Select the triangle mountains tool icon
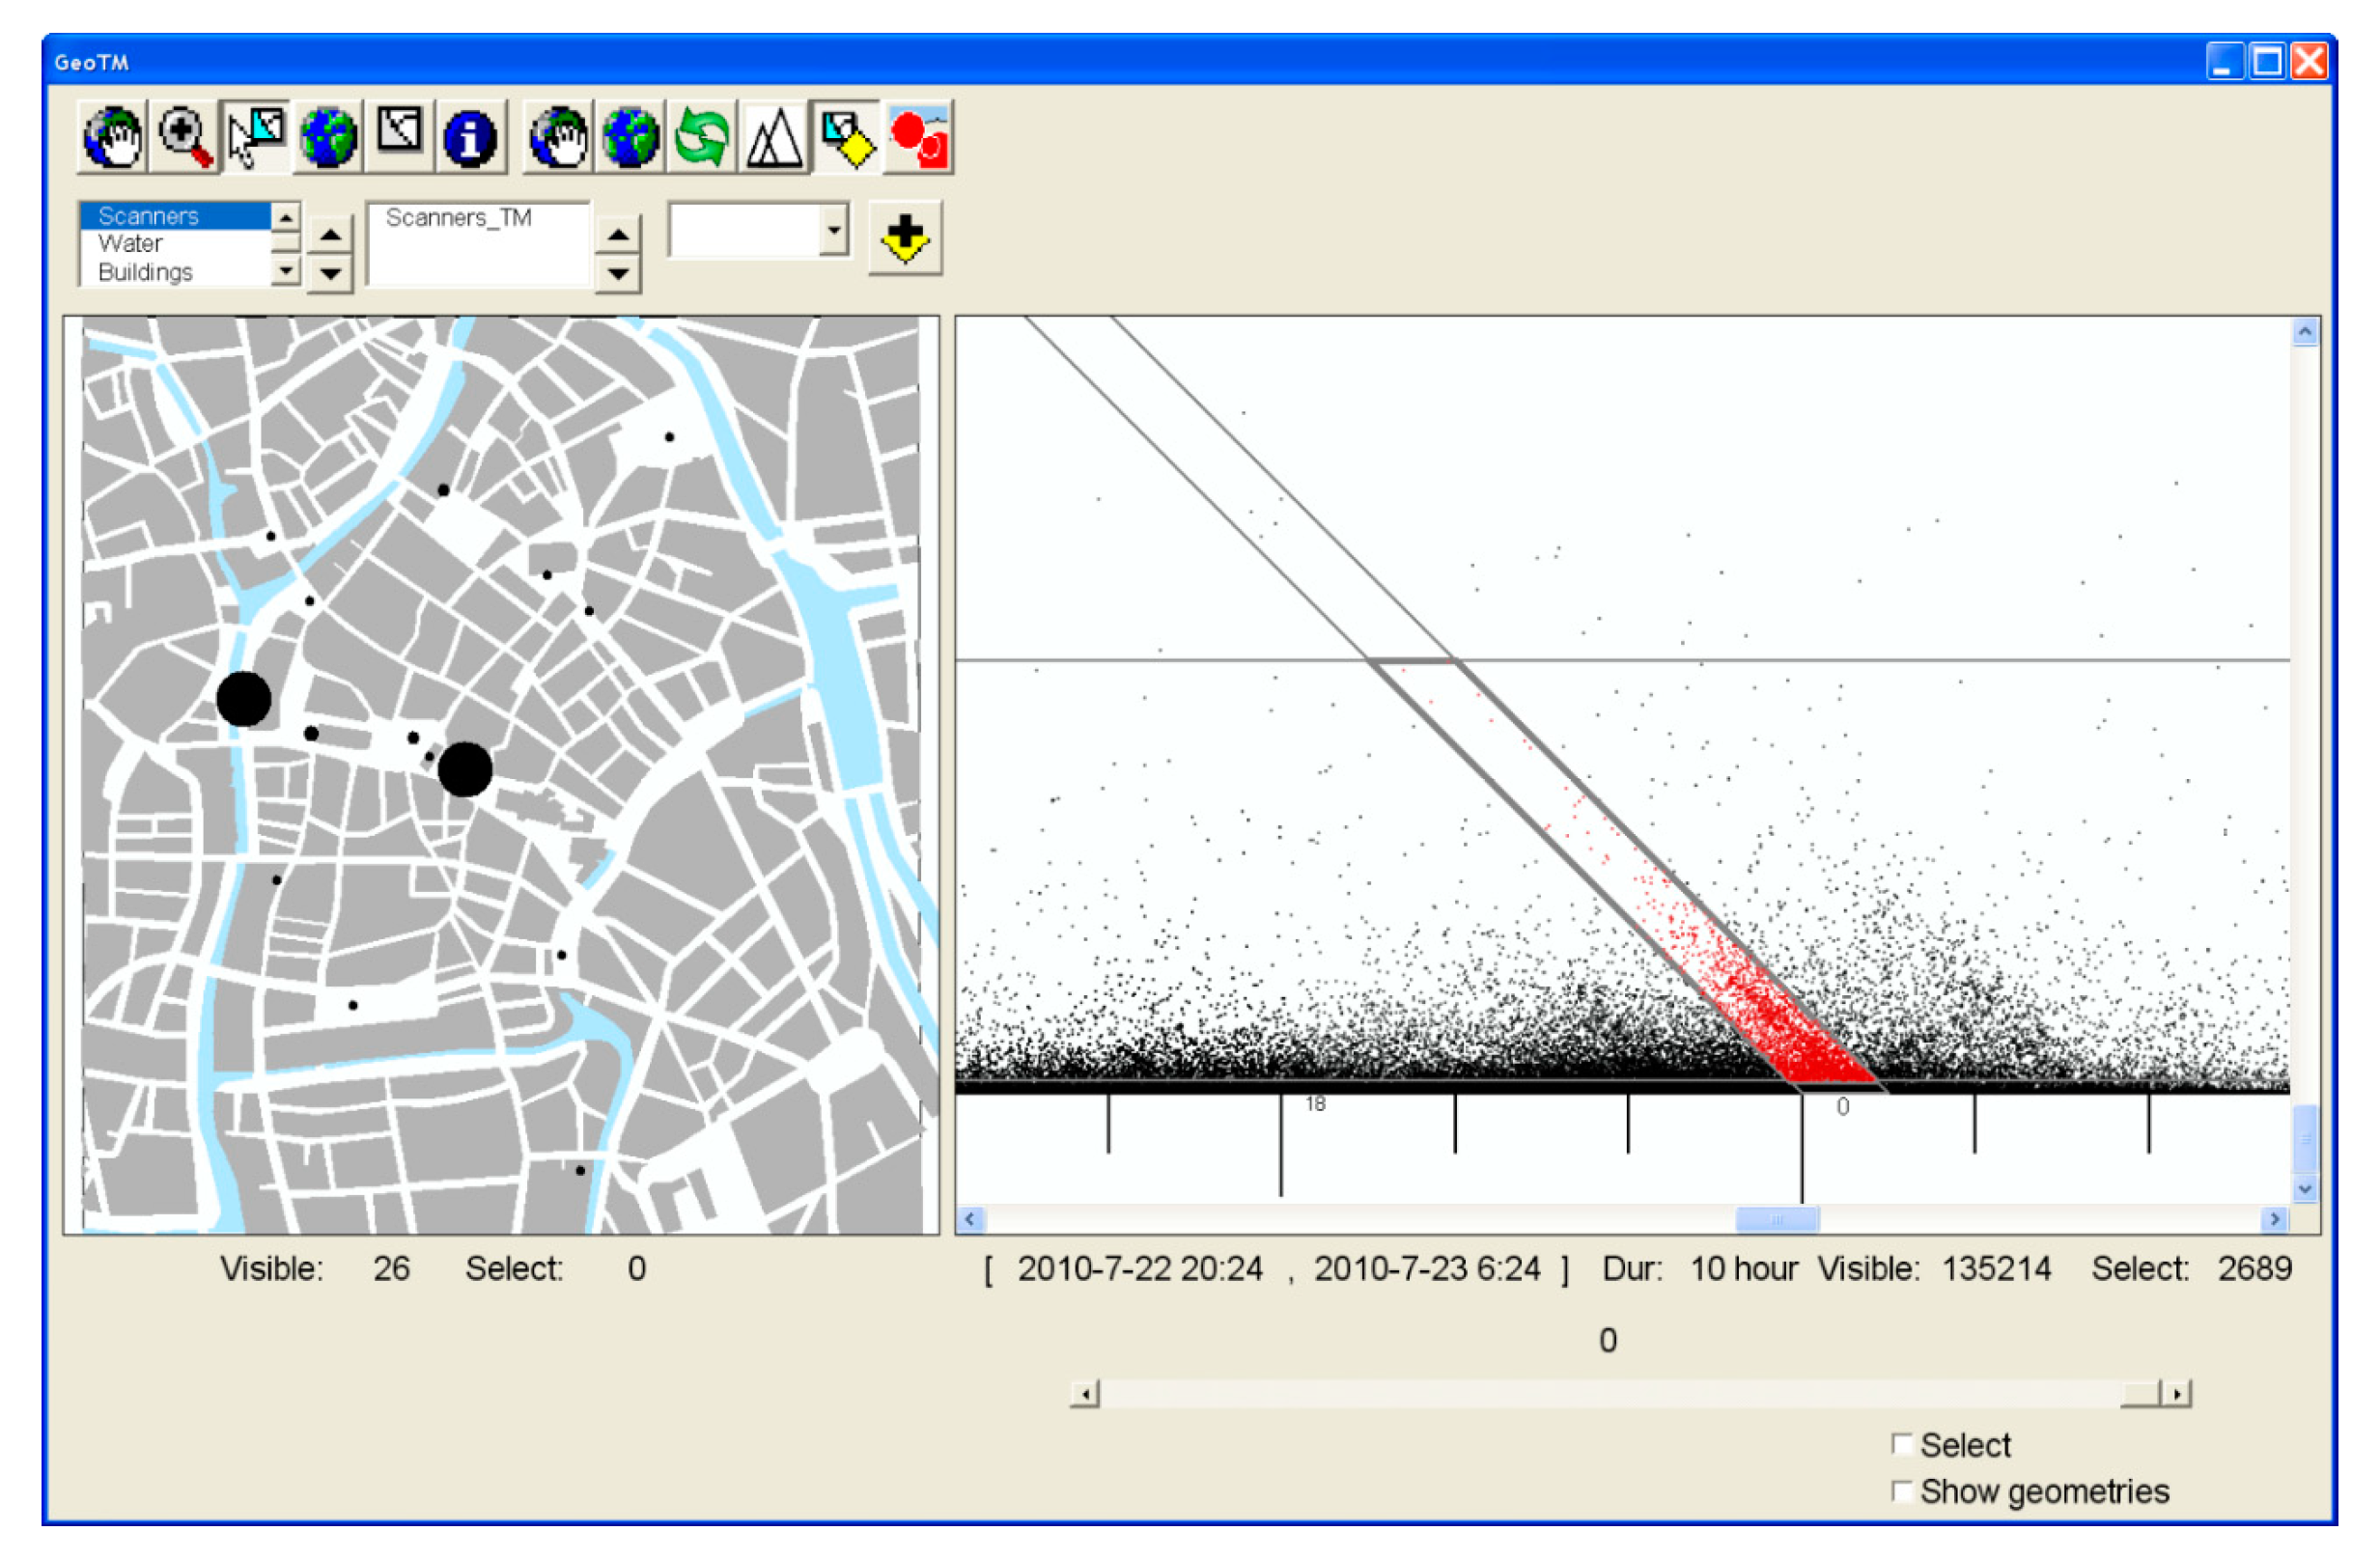The width and height of the screenshot is (2380, 1559). [x=774, y=137]
